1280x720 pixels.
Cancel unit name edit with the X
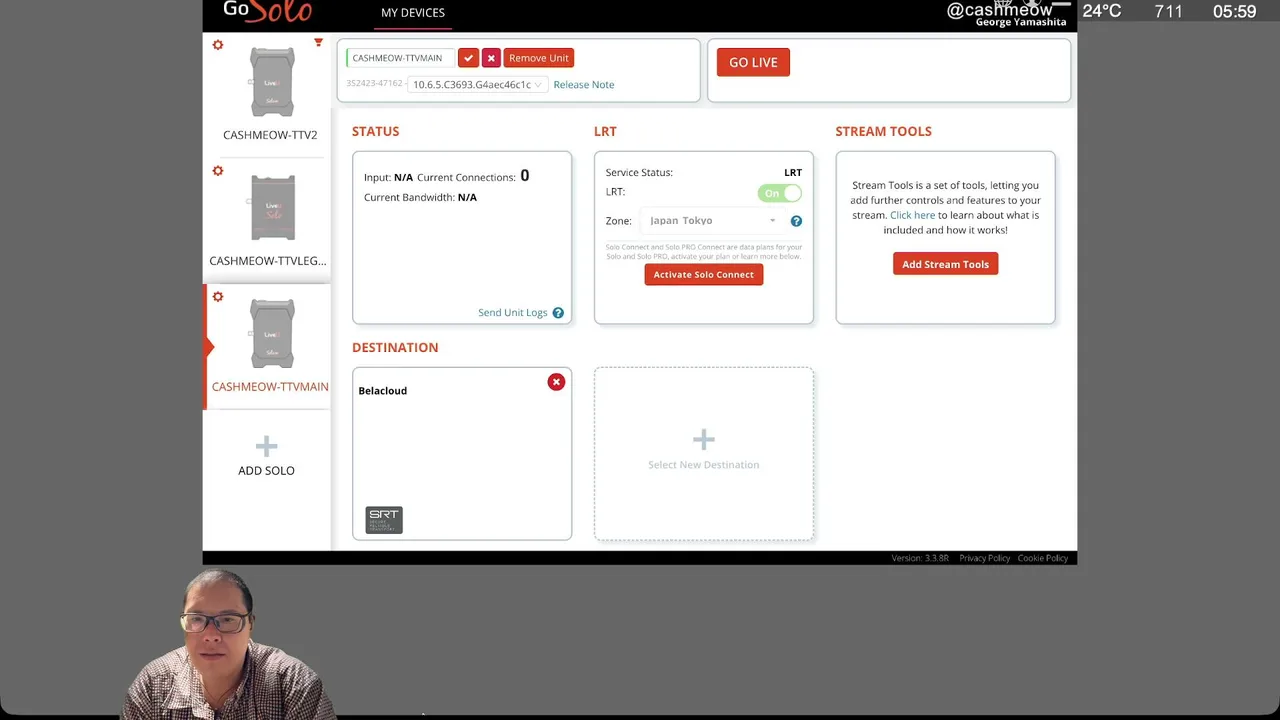click(491, 58)
